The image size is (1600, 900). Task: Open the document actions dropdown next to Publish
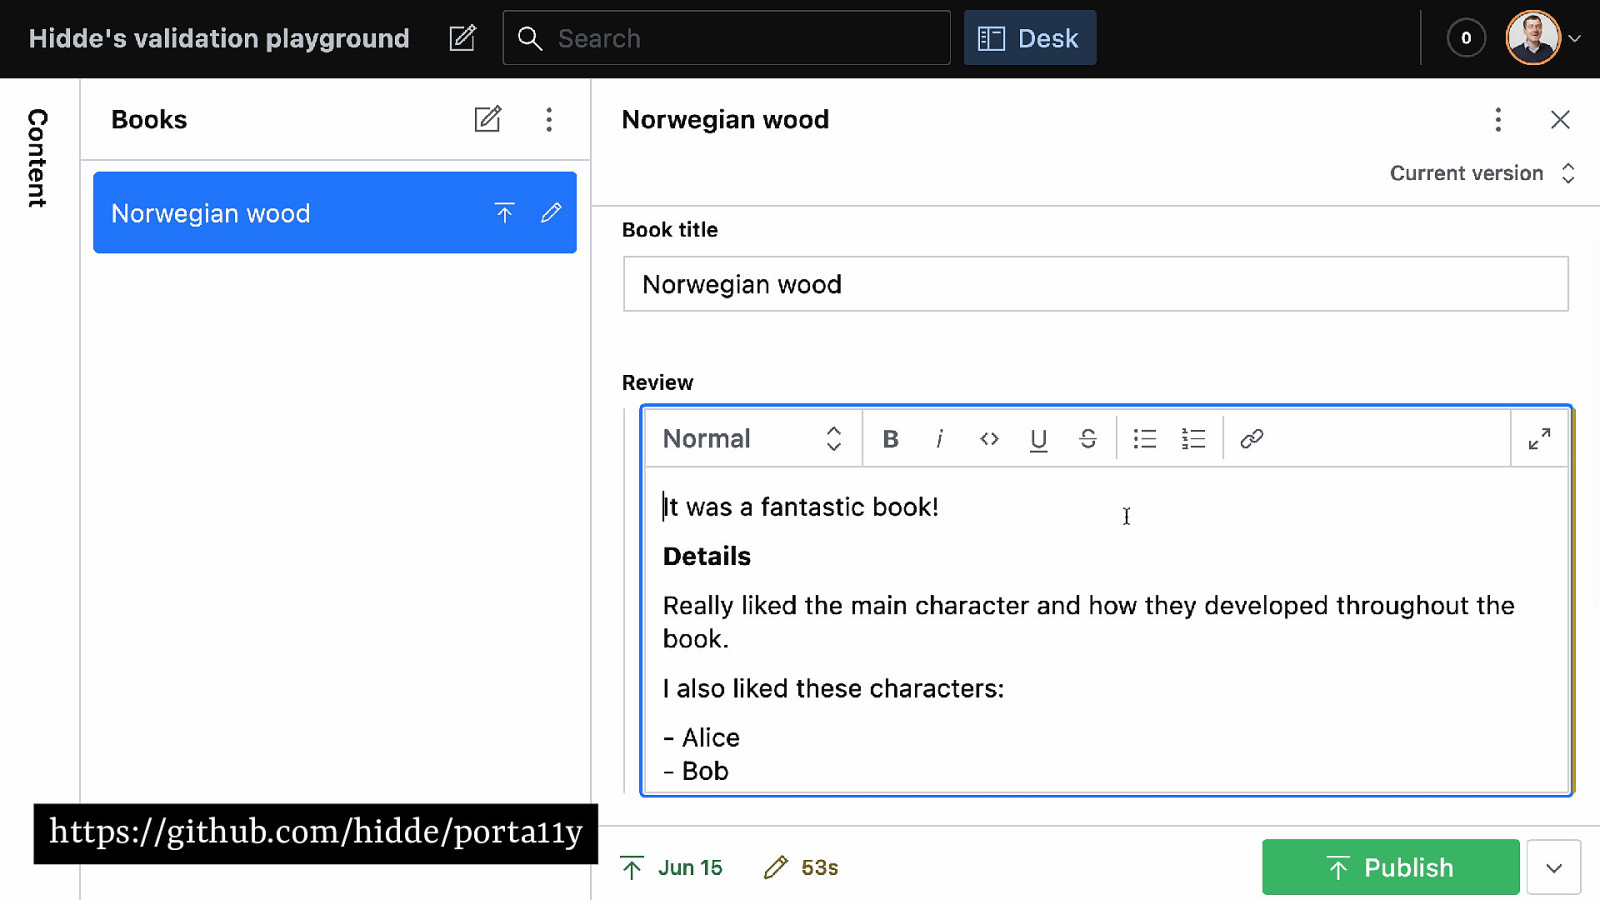click(1553, 867)
